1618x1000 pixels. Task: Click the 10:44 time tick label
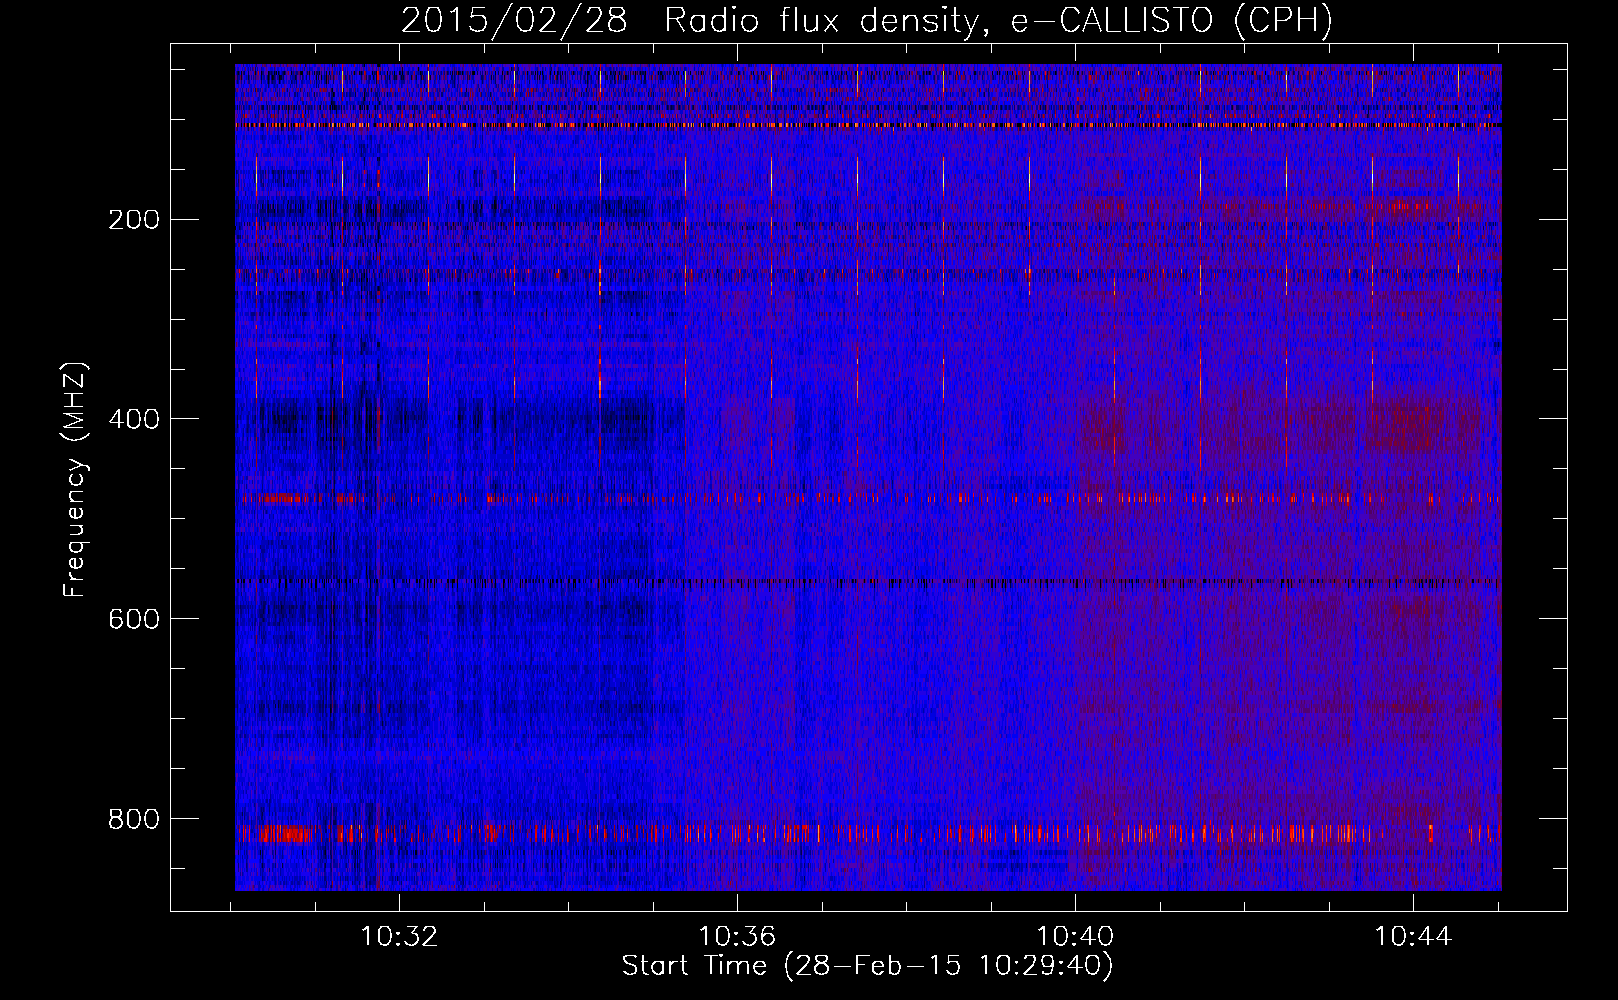[1412, 937]
